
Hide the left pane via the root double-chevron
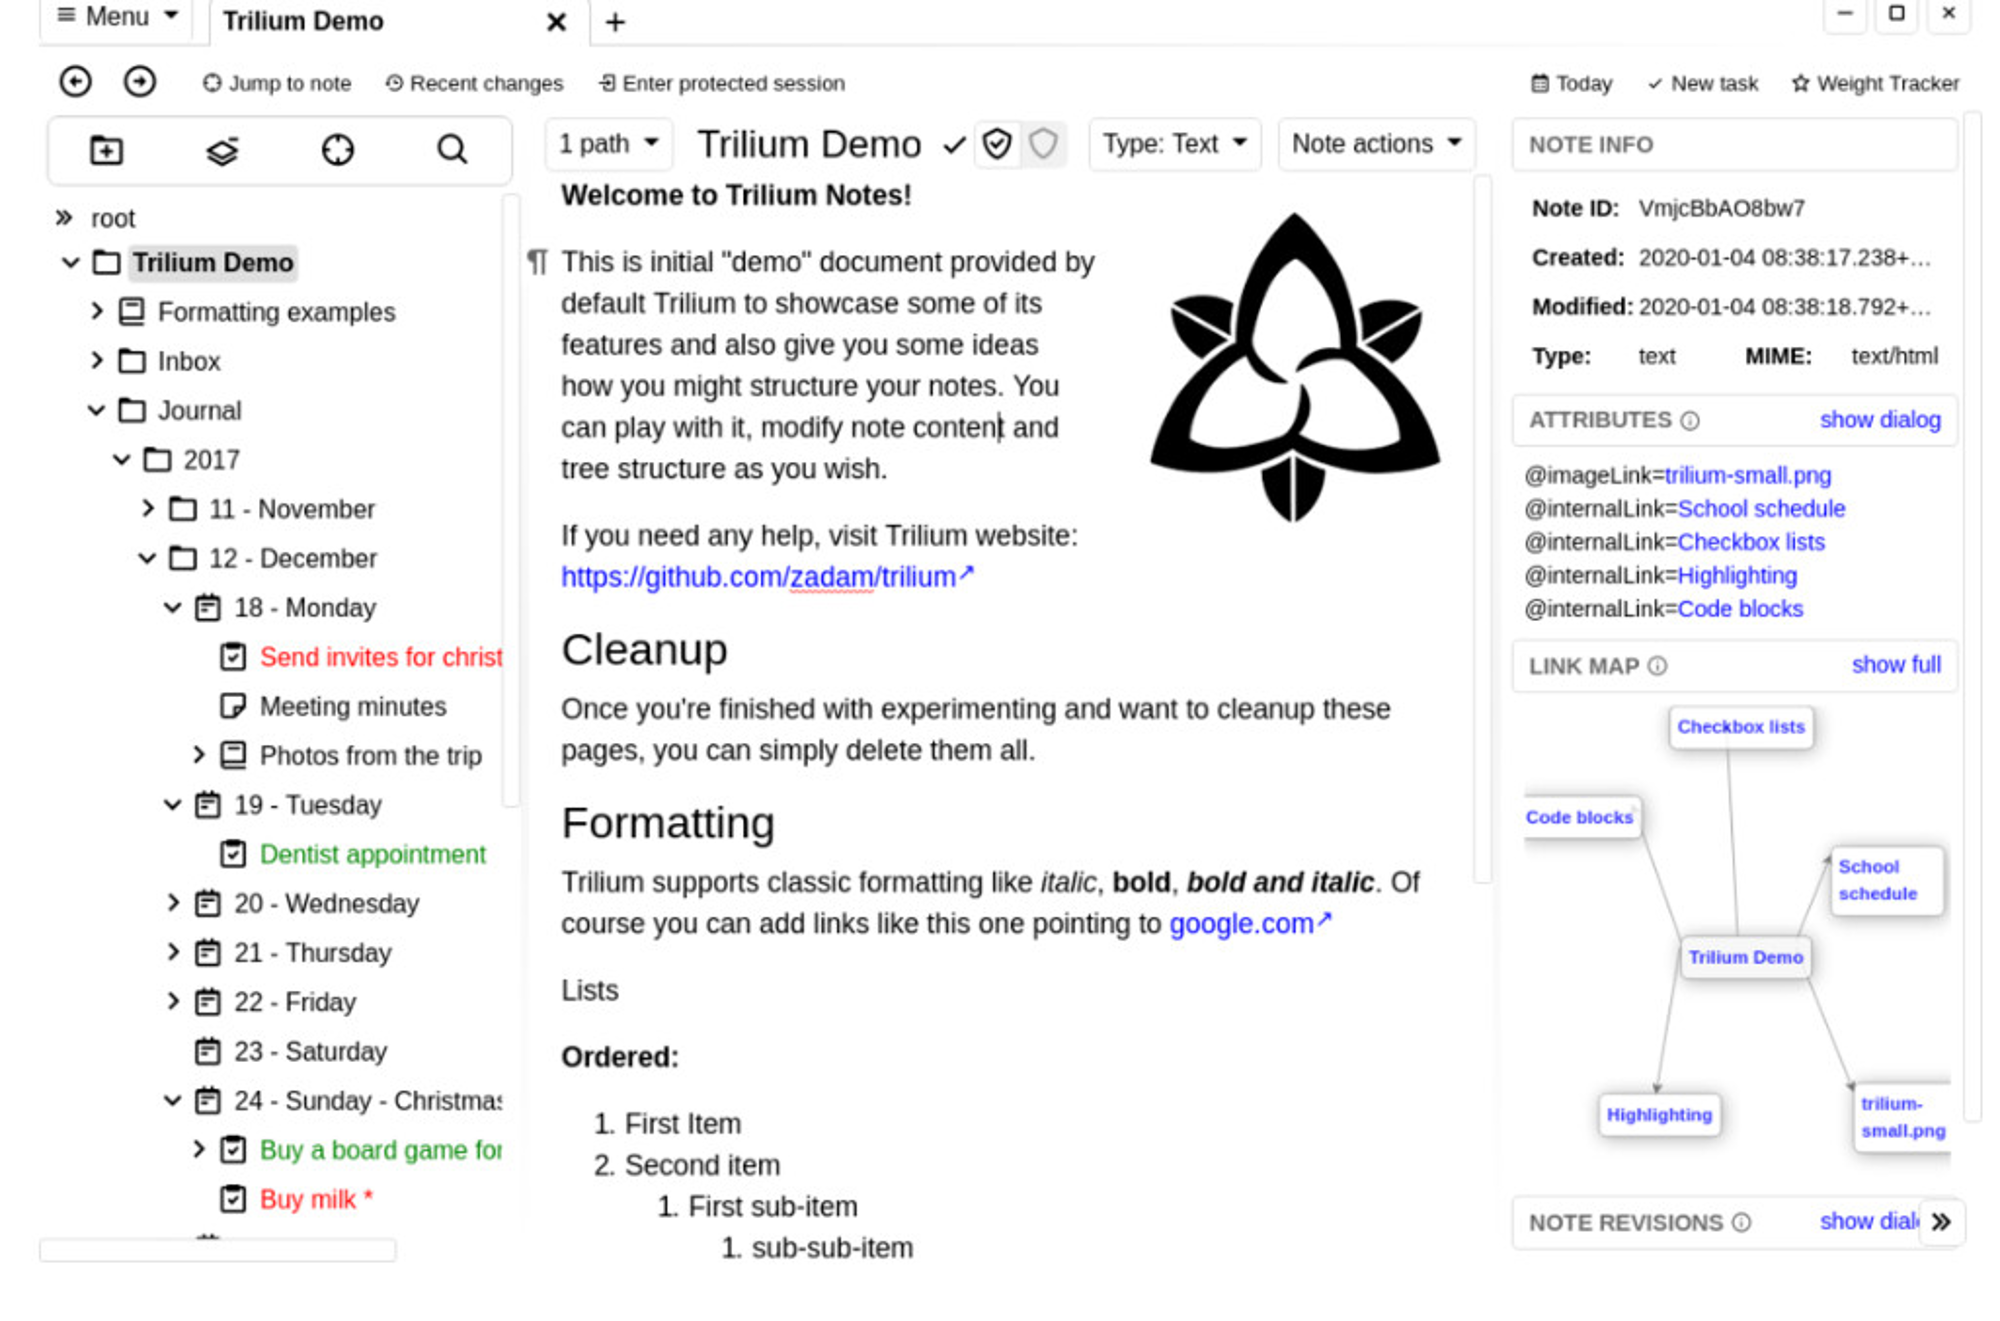(x=64, y=217)
